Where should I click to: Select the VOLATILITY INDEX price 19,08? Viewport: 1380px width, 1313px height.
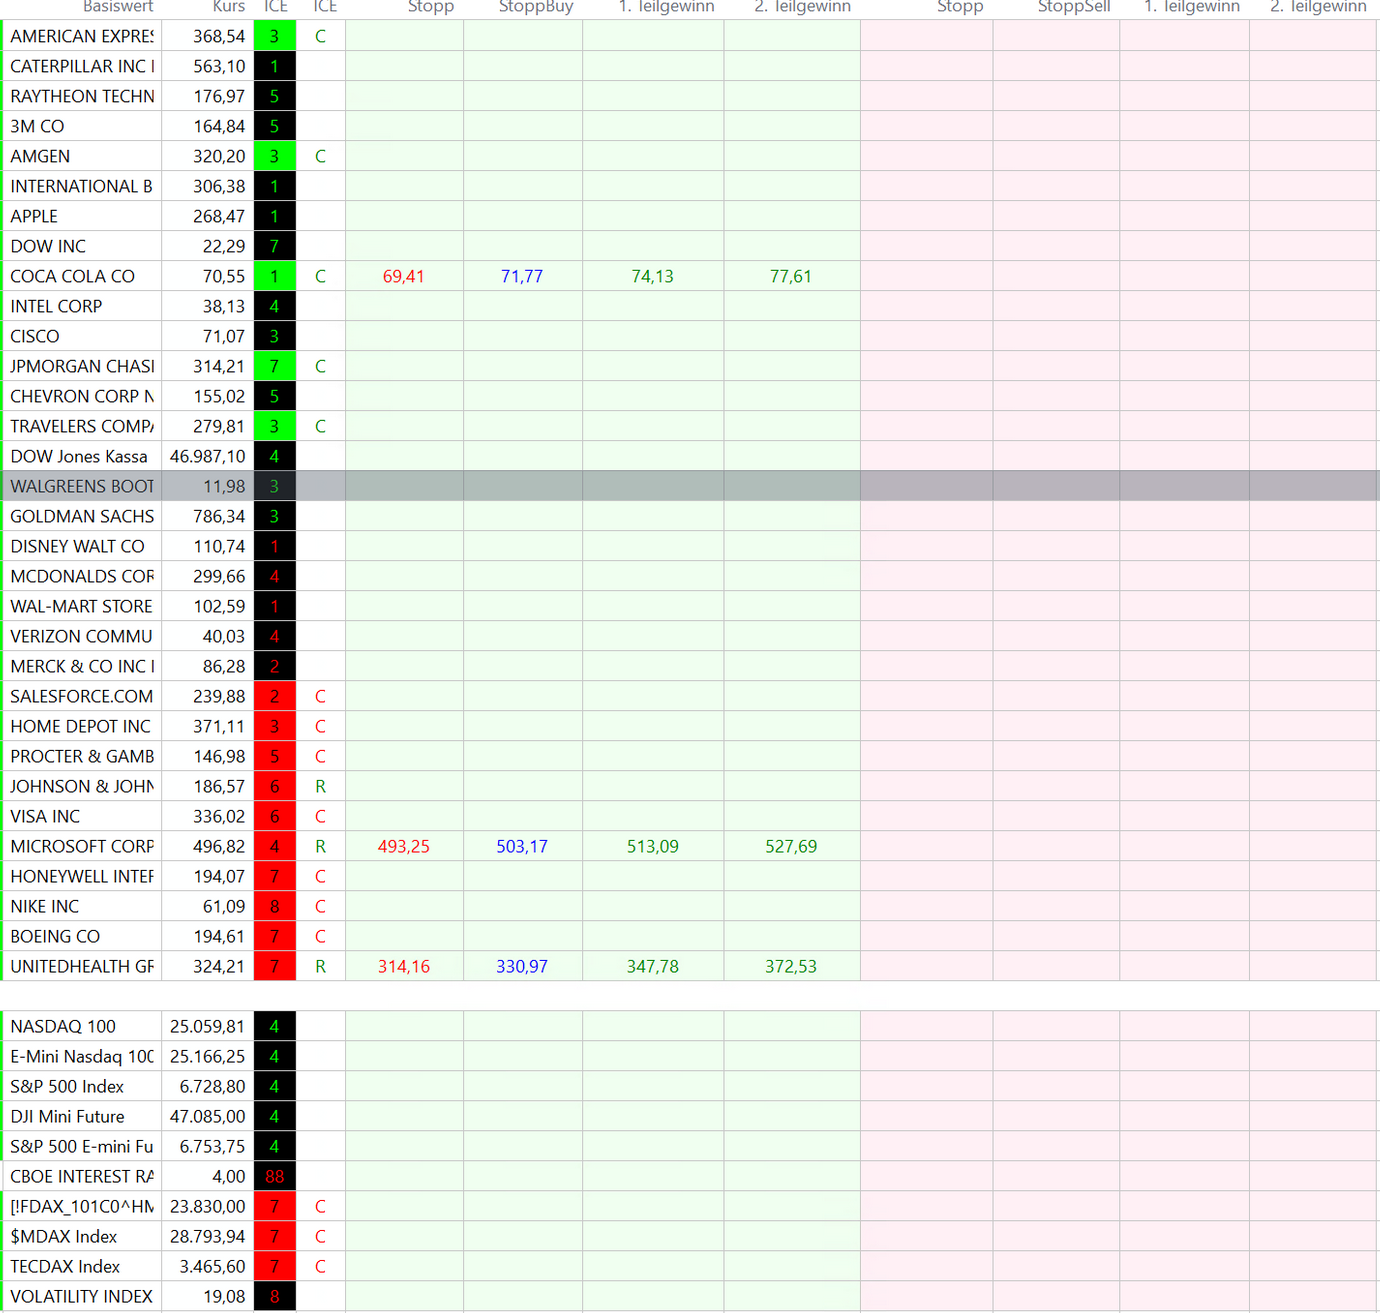click(x=223, y=1296)
